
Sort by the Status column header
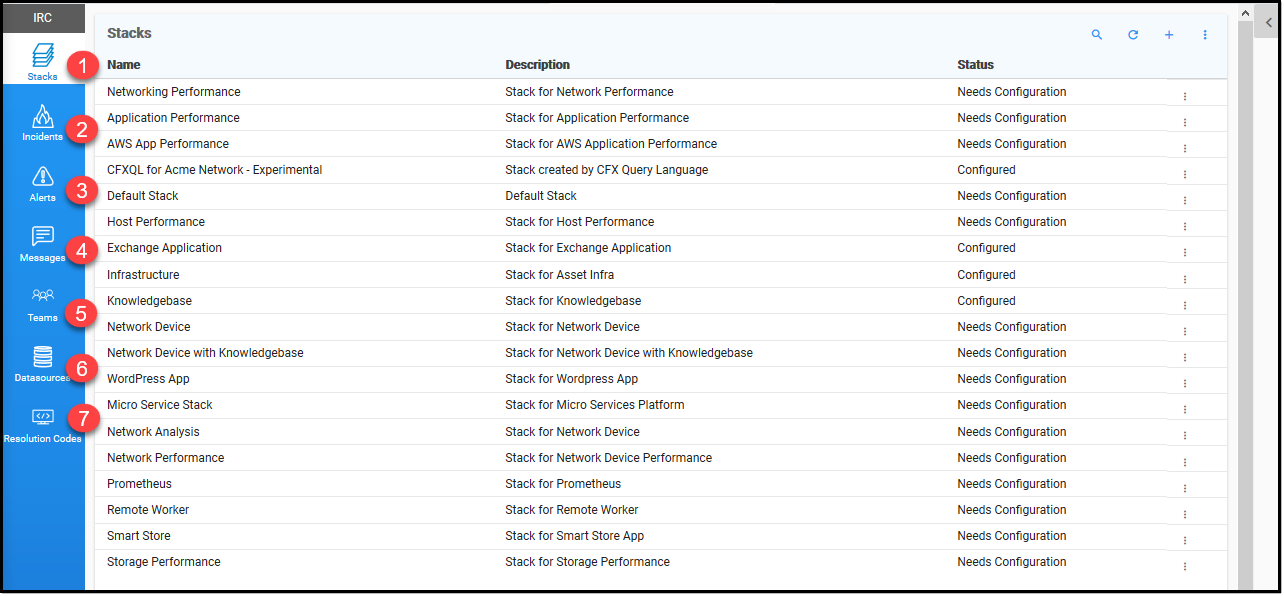point(975,65)
